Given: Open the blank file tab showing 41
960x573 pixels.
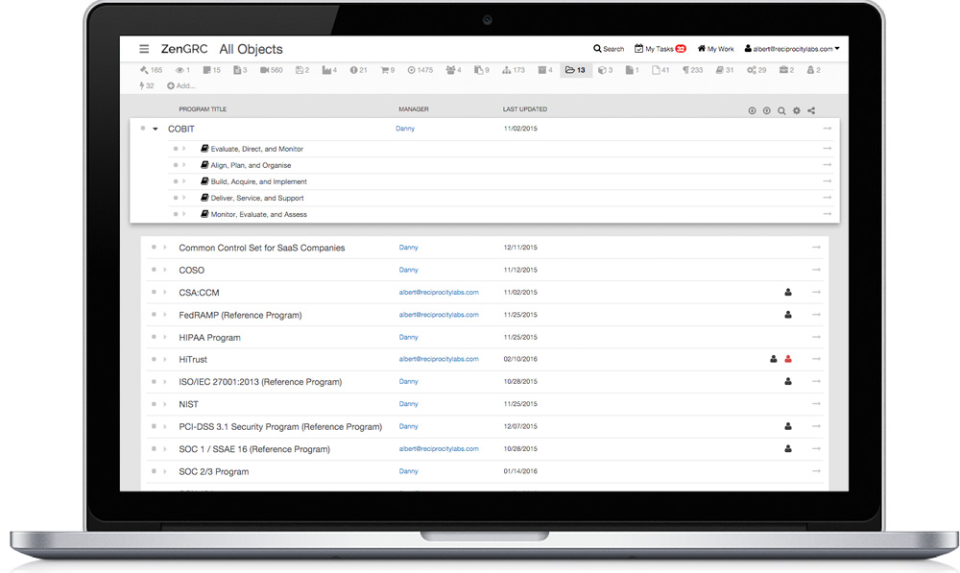Looking at the screenshot, I should click(x=660, y=70).
